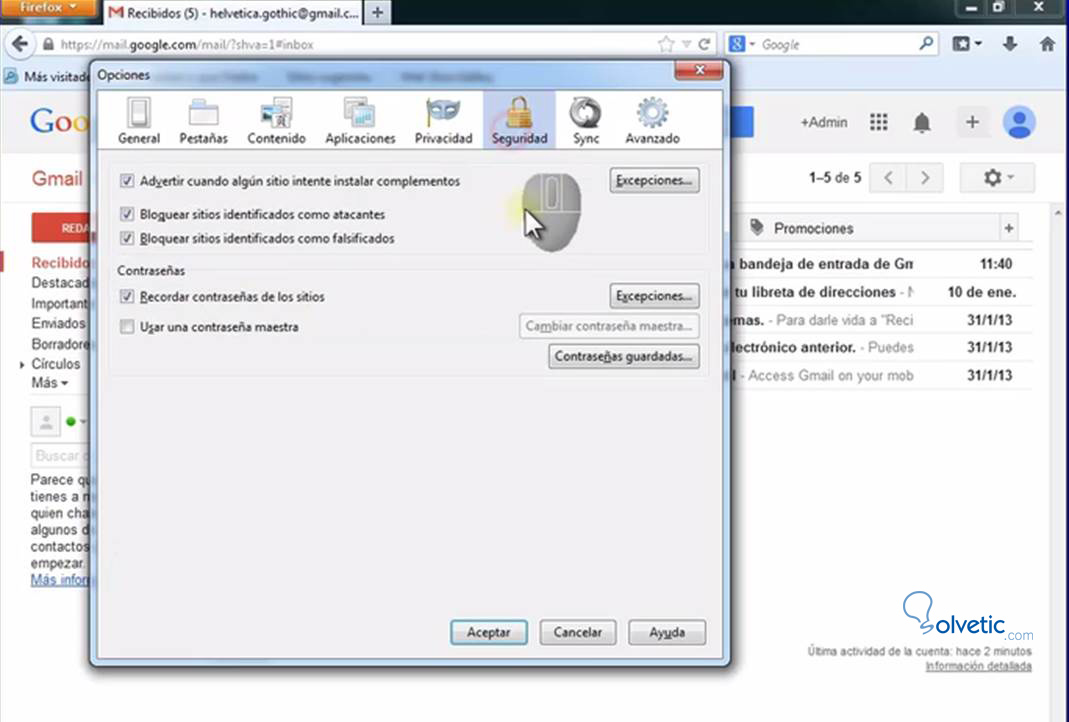This screenshot has height=722, width=1069.
Task: Toggle Recordar contraseñas de los sitios
Action: (x=127, y=297)
